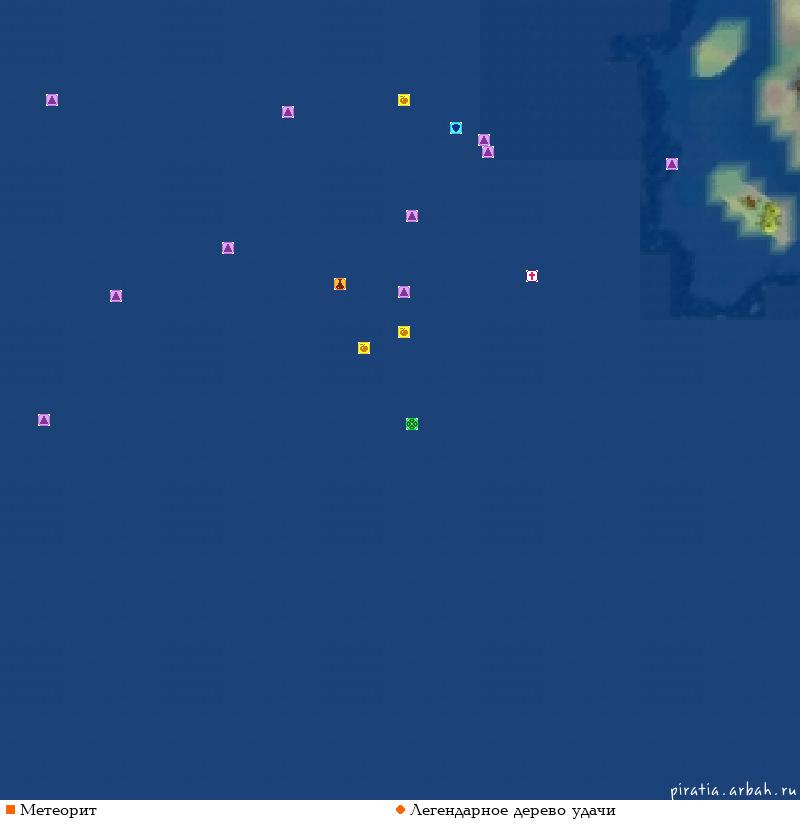Click the 'Легендарное дерево удачи' legend label
Screen dimensions: 800x830
[x=513, y=810]
